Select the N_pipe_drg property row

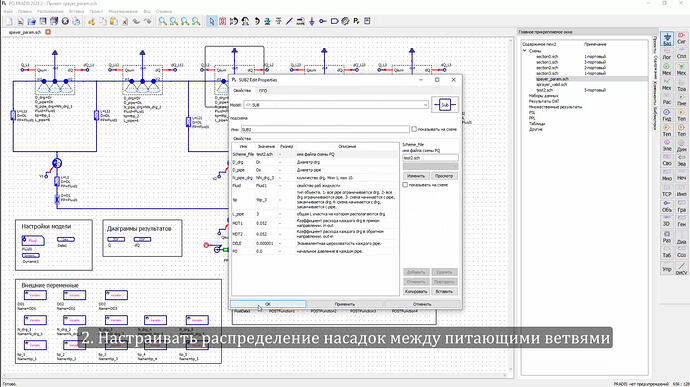point(315,178)
